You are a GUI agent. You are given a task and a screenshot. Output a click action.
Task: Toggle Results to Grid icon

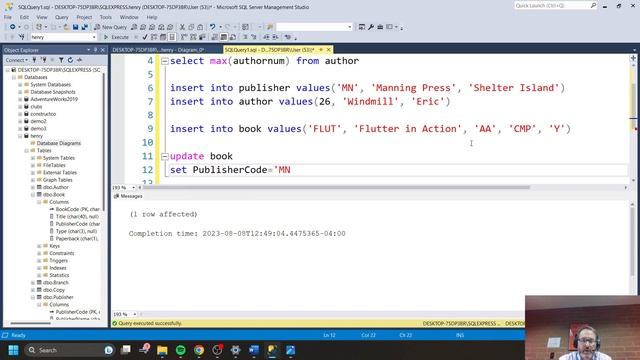(x=224, y=37)
